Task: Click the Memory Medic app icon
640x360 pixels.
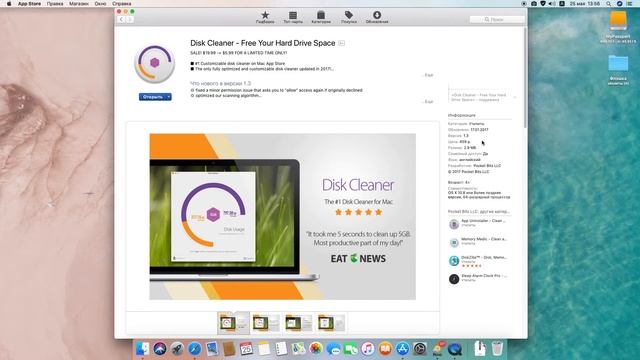Action: (x=454, y=242)
